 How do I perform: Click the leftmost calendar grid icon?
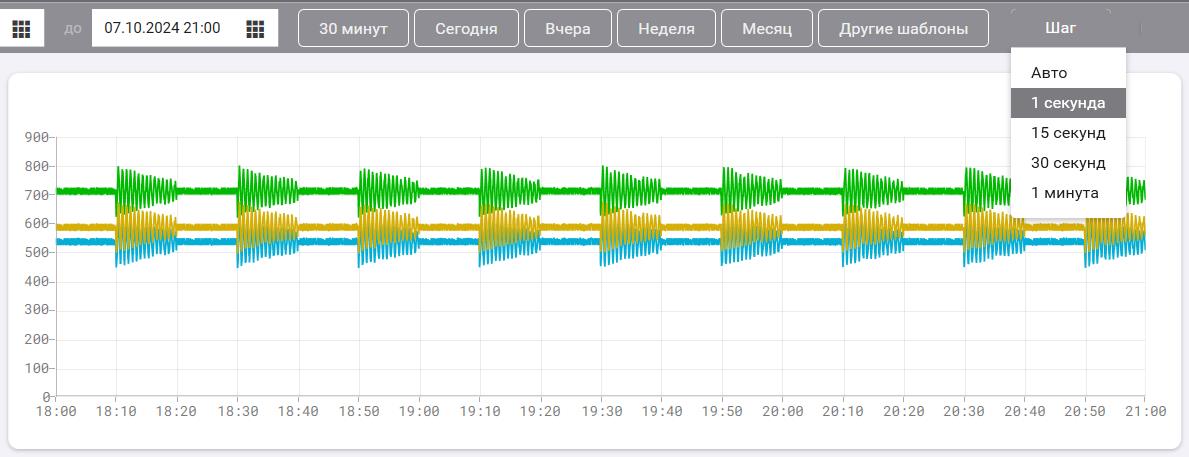pyautogui.click(x=21, y=29)
